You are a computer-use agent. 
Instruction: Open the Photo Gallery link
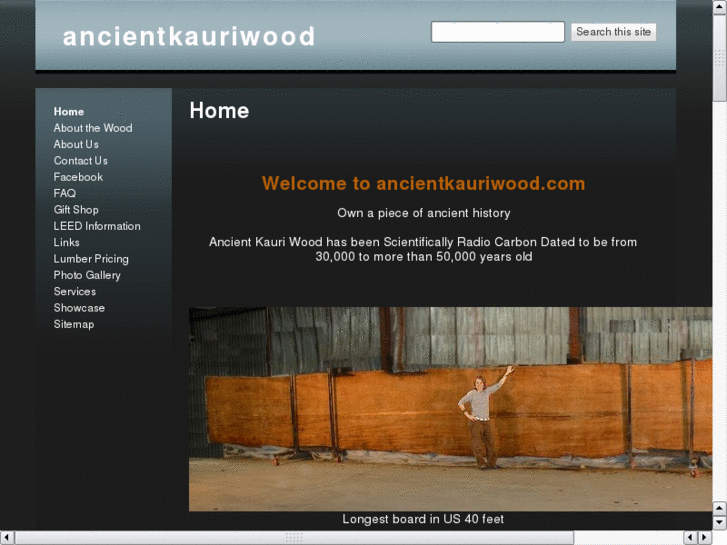tap(87, 275)
